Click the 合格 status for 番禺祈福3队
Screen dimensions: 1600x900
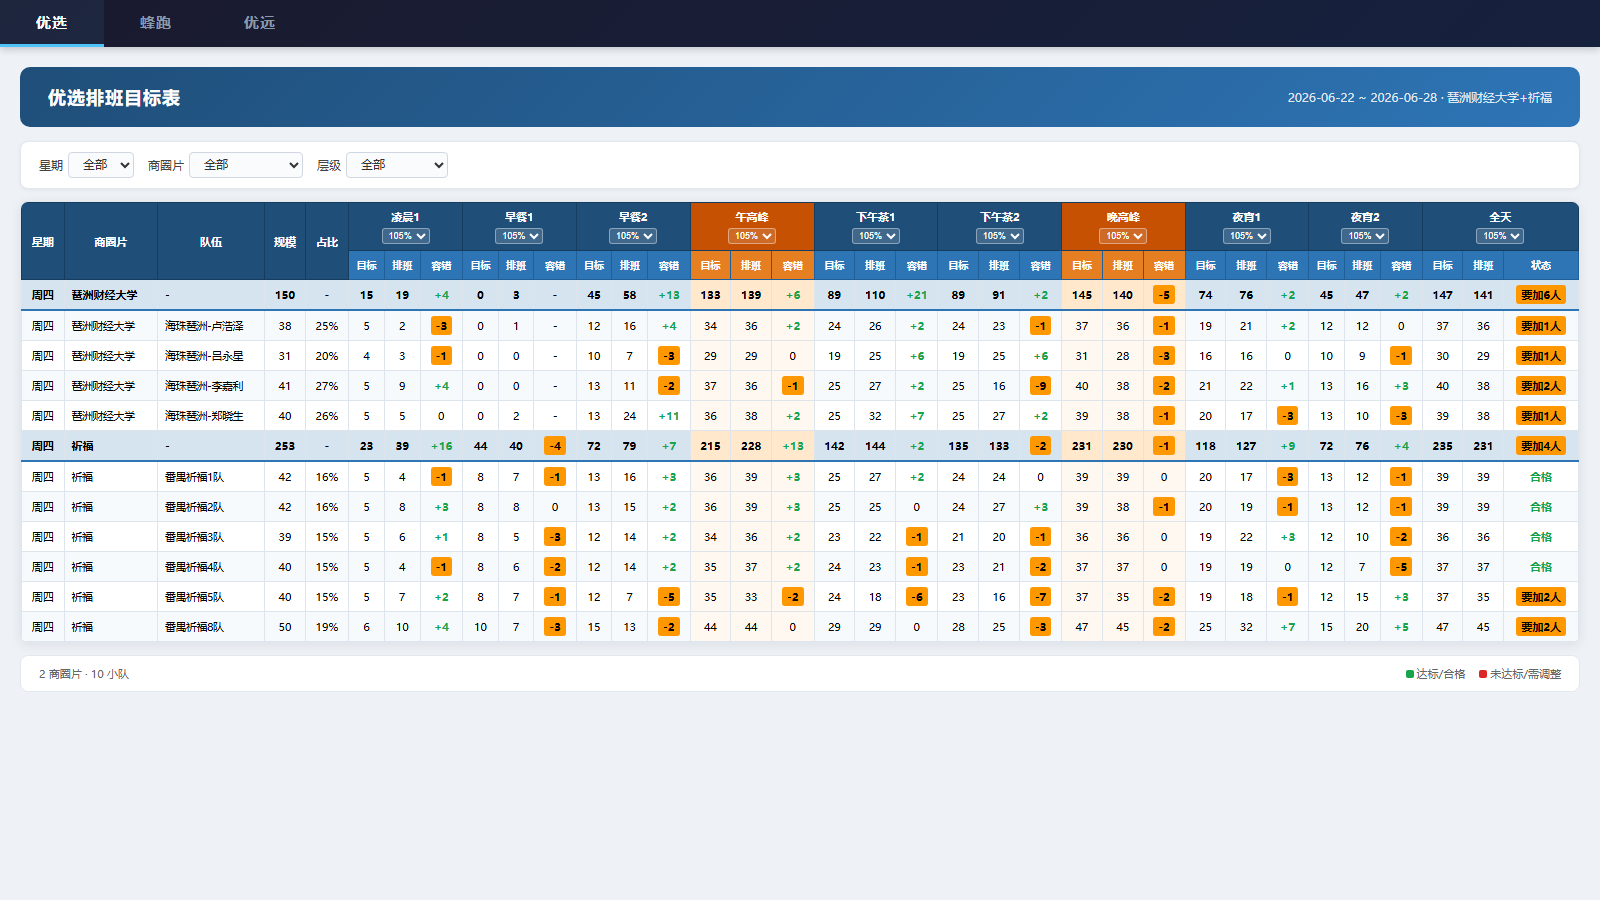[1541, 537]
